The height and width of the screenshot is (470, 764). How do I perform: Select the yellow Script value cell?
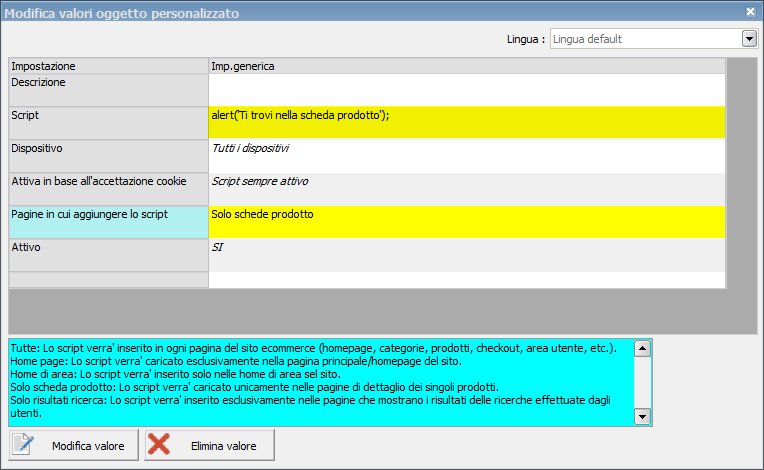pos(466,122)
